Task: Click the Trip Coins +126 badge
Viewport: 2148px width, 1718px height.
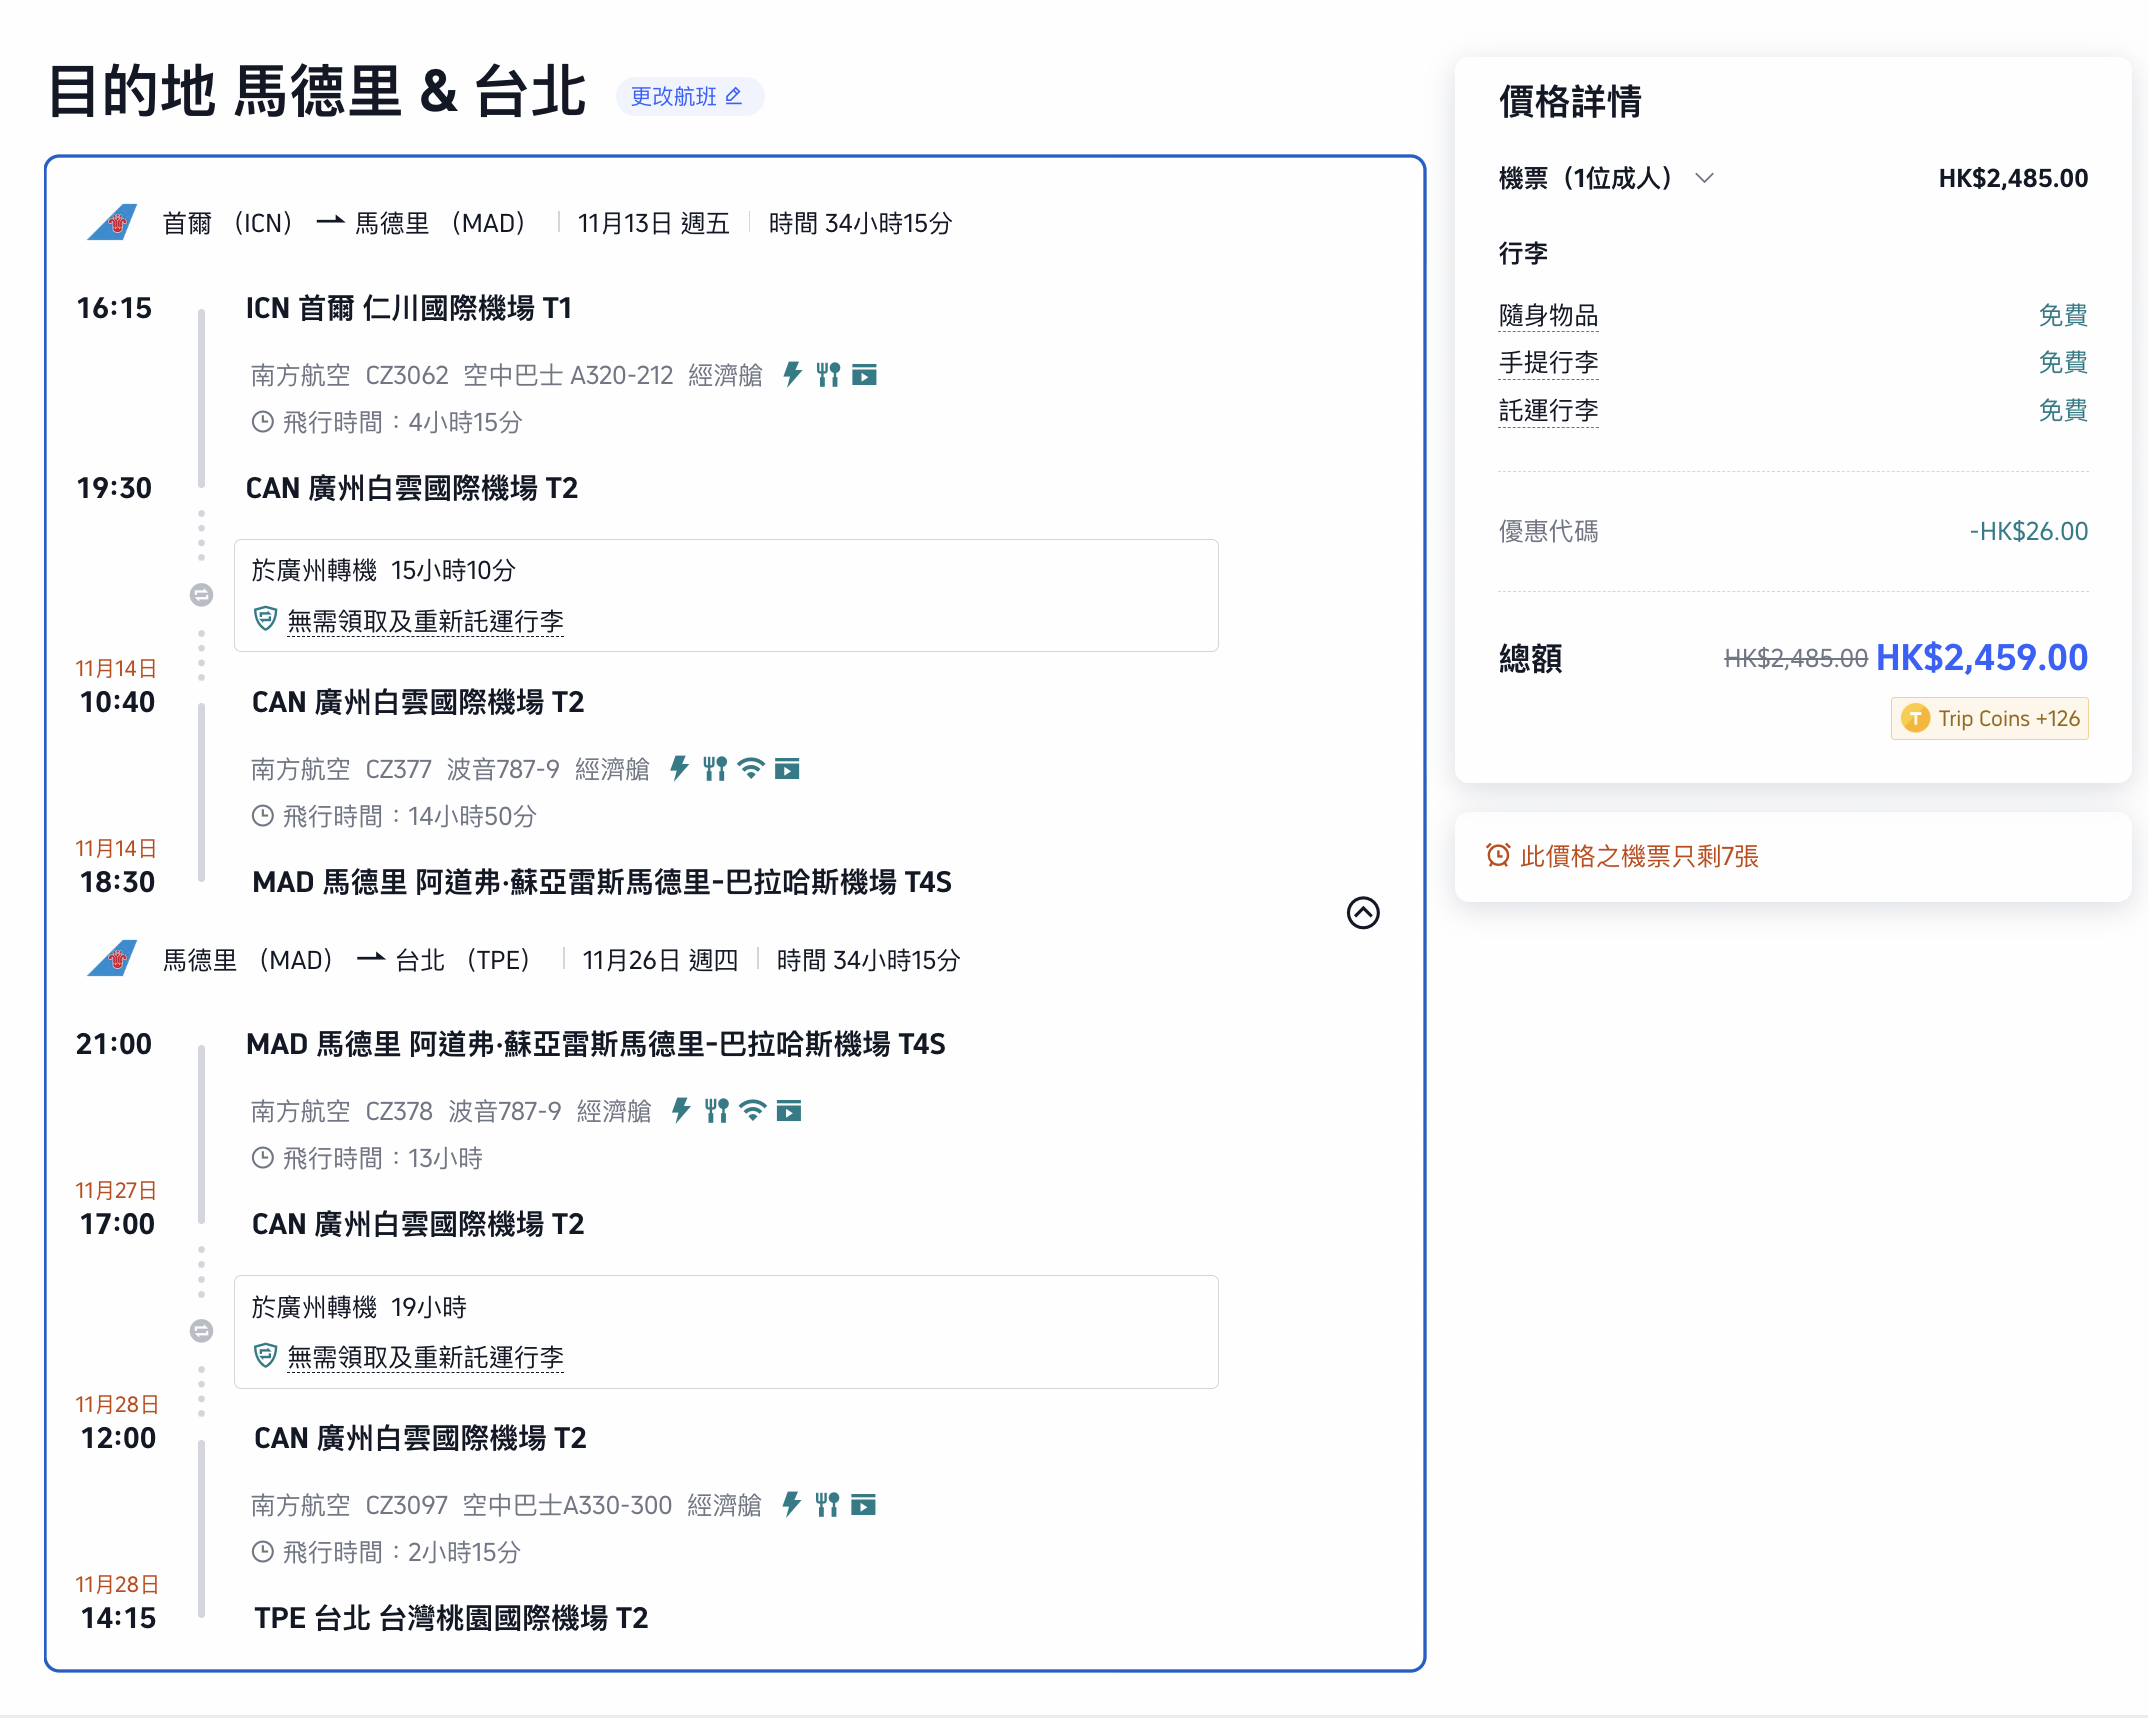Action: pyautogui.click(x=1989, y=718)
